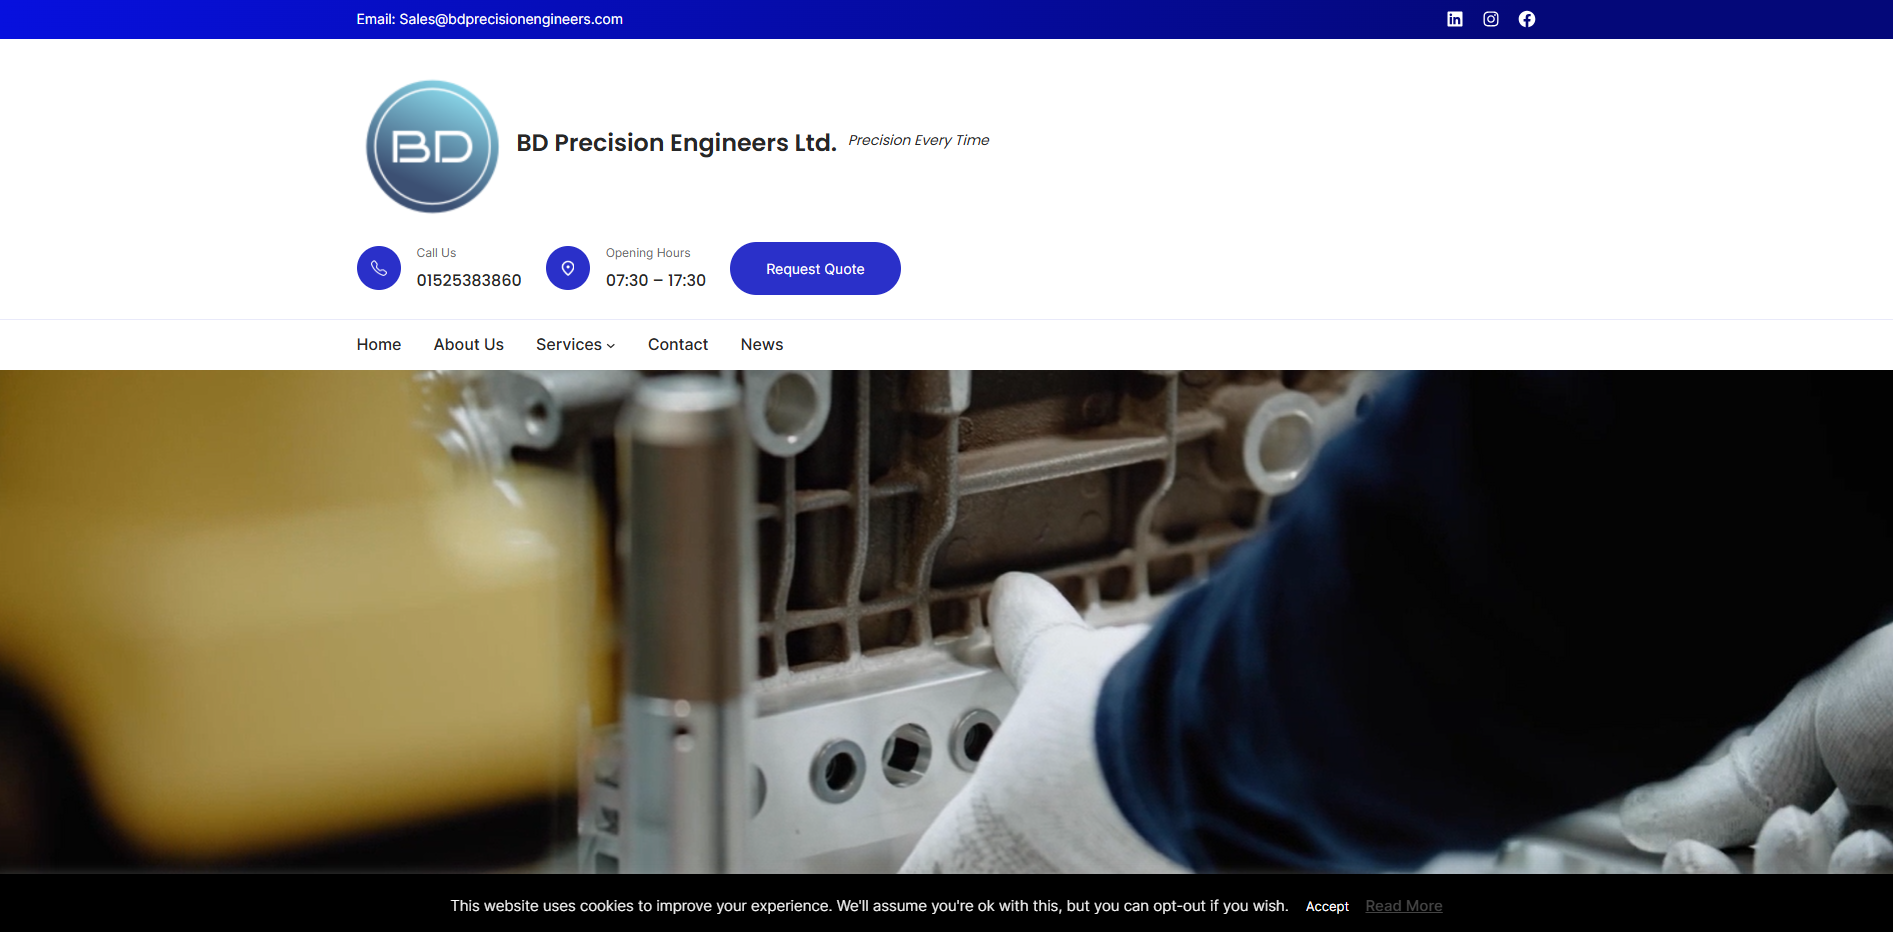Email Sales@bdprecisionengineers.com via header link
Screen dimensions: 1893x932
(x=511, y=19)
